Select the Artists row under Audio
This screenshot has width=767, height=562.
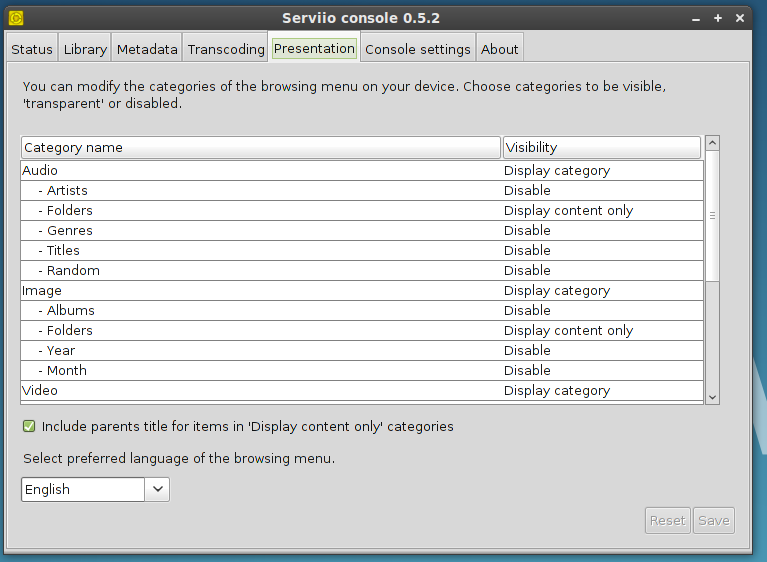click(362, 190)
